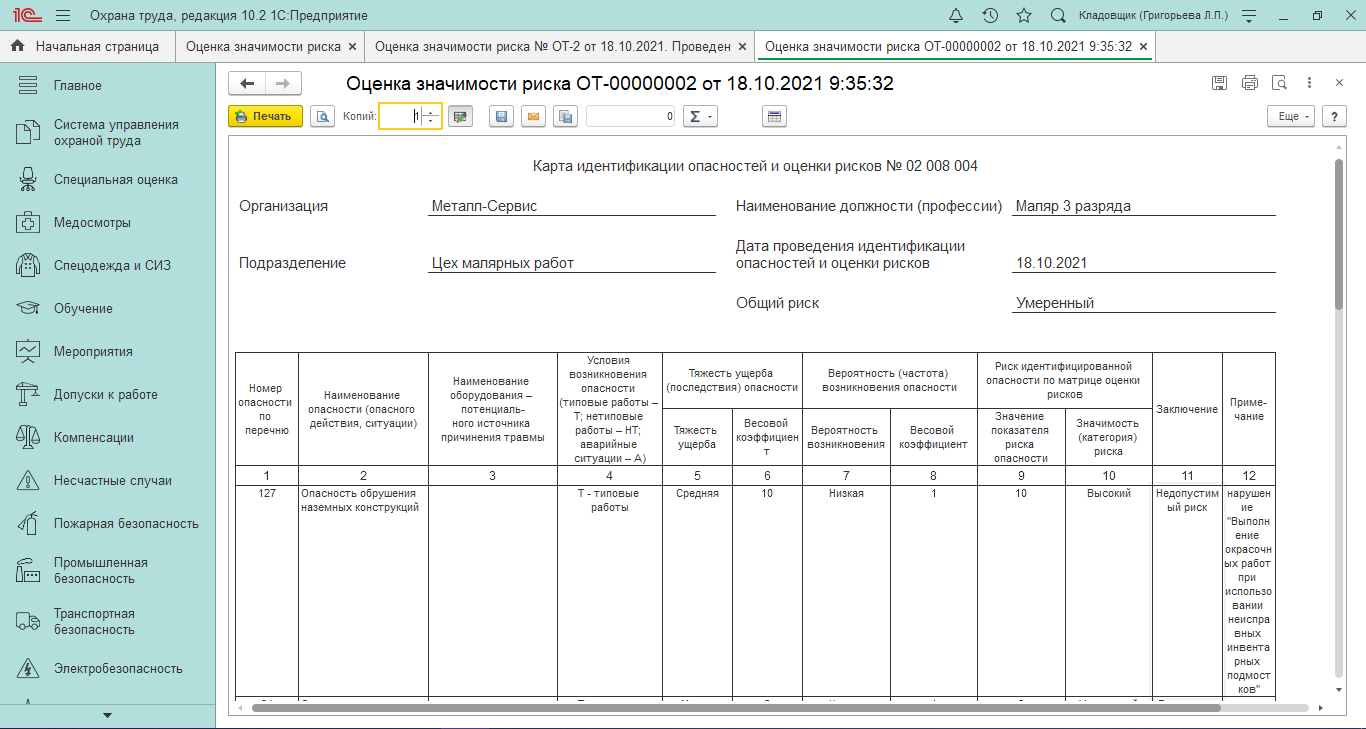Open the notifications bell
Viewport: 1366px width, 729px height.
[x=956, y=16]
